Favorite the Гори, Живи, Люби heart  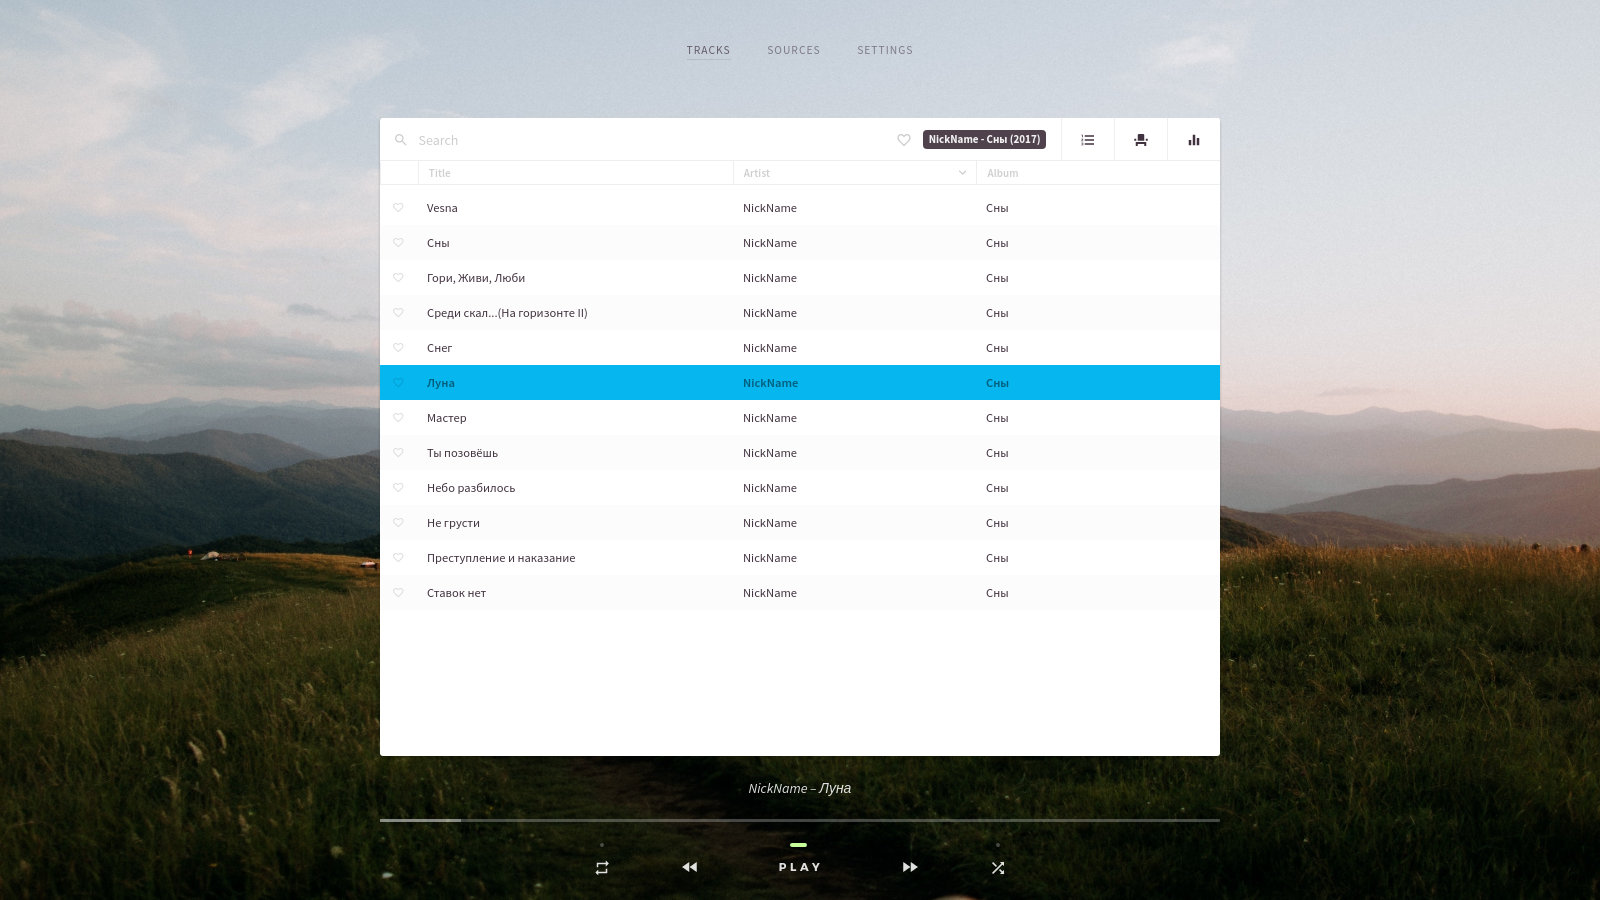(x=398, y=278)
